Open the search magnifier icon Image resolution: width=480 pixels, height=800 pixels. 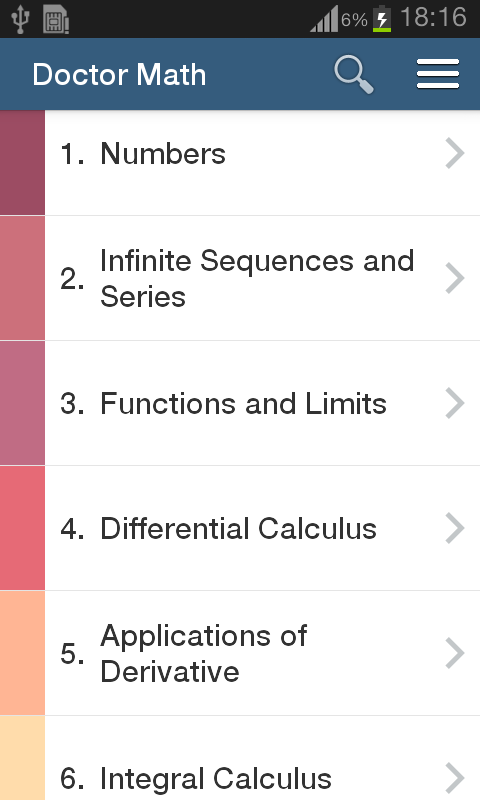click(x=353, y=74)
